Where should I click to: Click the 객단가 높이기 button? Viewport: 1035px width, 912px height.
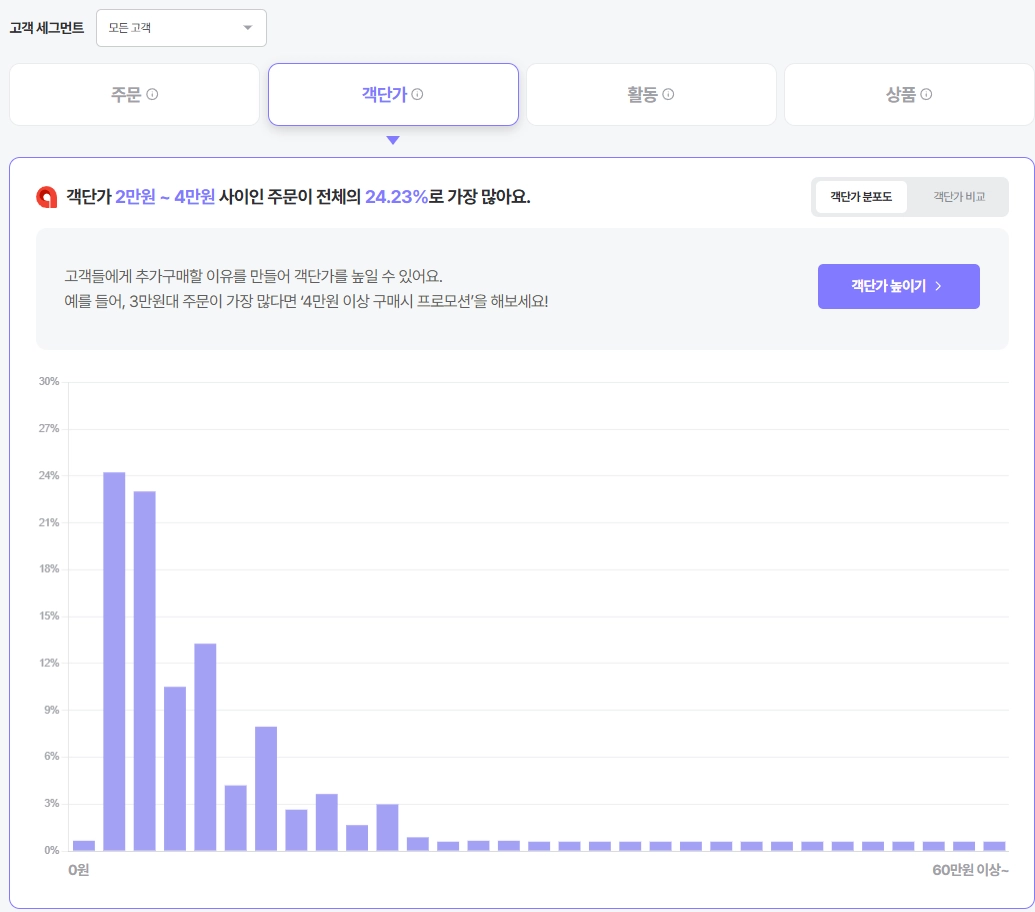(898, 286)
